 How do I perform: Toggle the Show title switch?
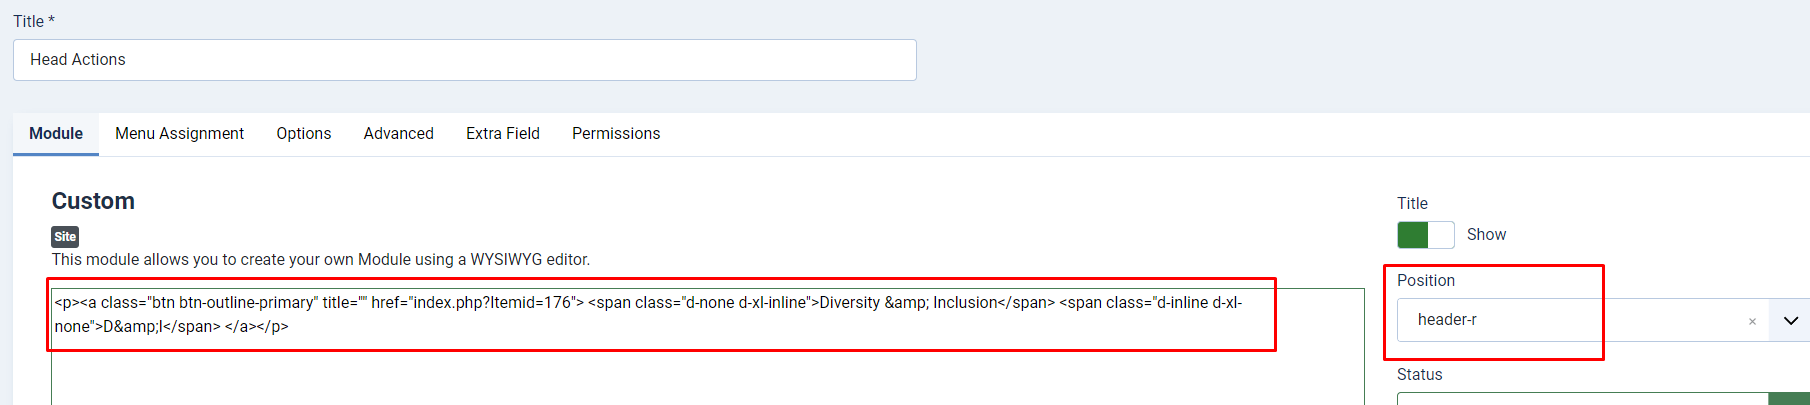point(1425,235)
